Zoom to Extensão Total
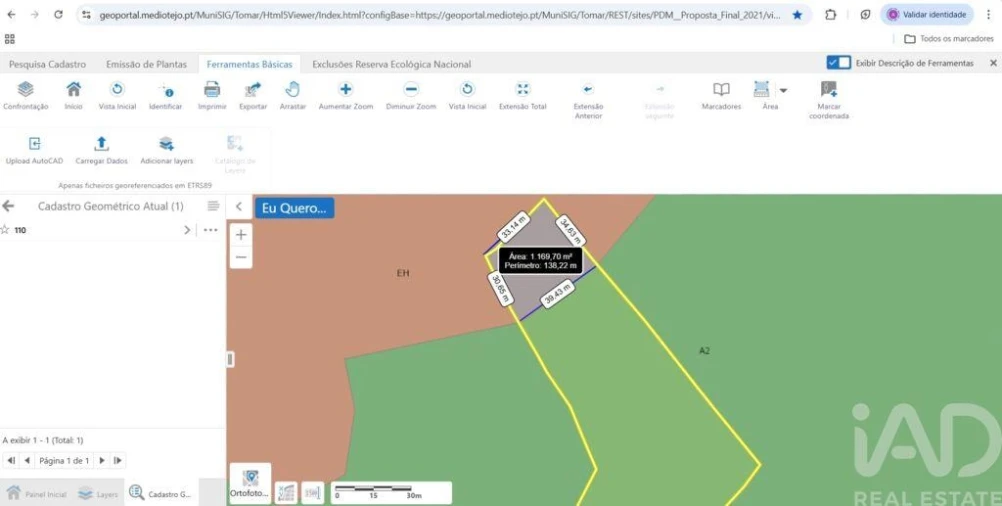Image resolution: width=1002 pixels, height=506 pixels. (523, 96)
